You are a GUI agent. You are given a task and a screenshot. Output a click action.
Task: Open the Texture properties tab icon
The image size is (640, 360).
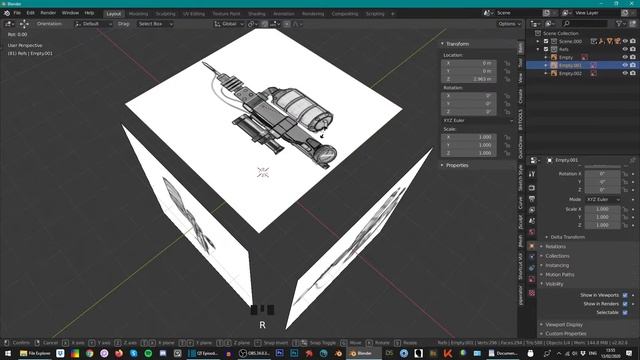point(531,293)
